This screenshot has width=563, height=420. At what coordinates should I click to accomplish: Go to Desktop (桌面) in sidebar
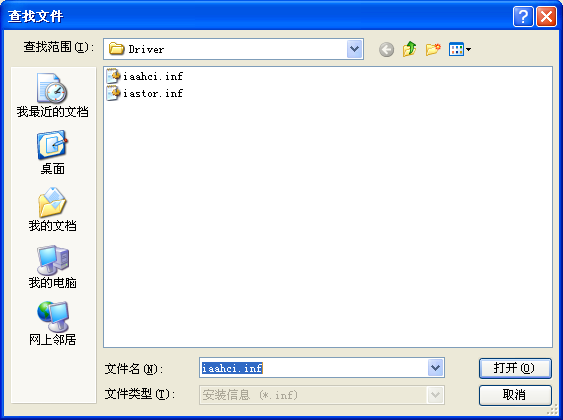coord(52,153)
